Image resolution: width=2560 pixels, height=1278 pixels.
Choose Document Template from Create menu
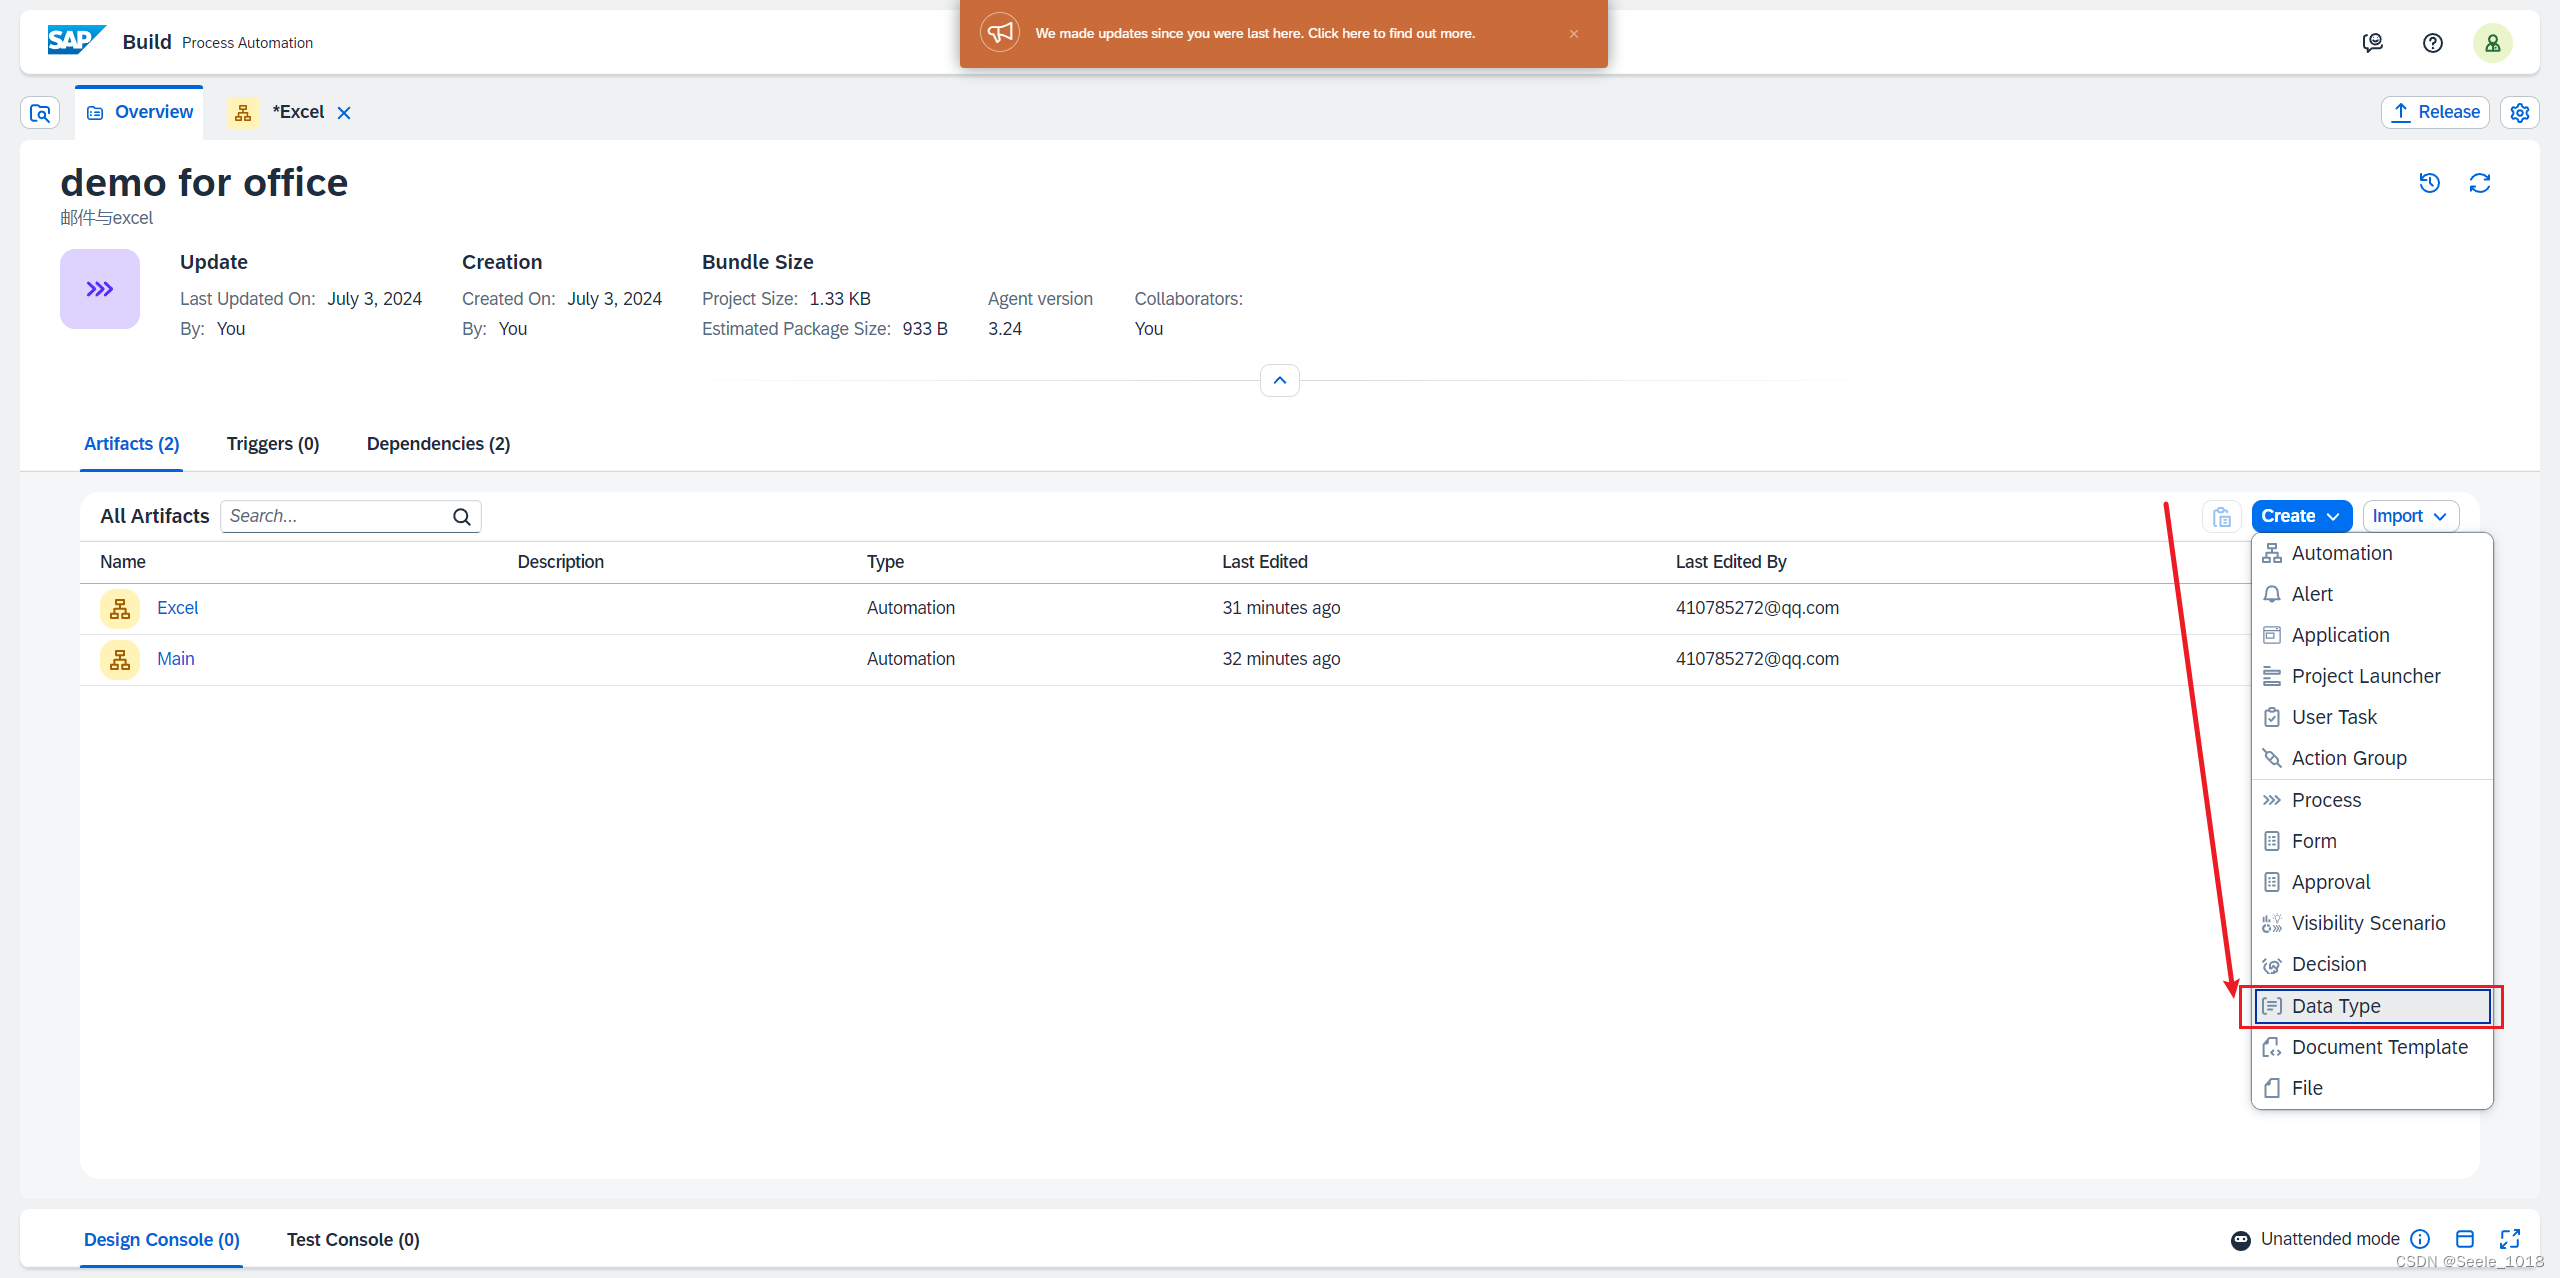2372,1048
